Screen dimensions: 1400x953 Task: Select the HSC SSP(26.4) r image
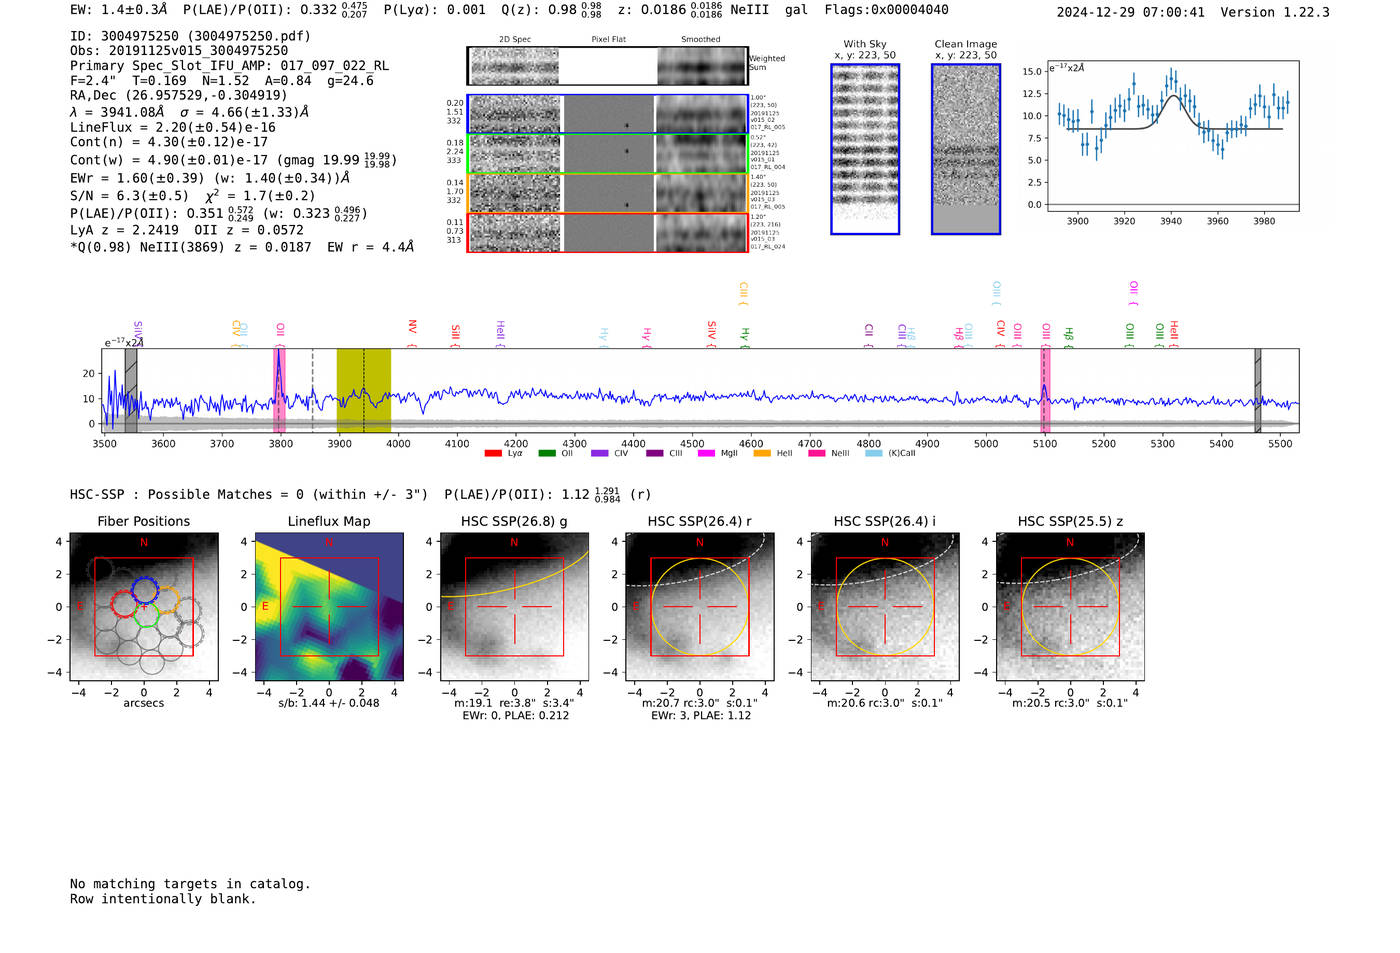click(699, 607)
